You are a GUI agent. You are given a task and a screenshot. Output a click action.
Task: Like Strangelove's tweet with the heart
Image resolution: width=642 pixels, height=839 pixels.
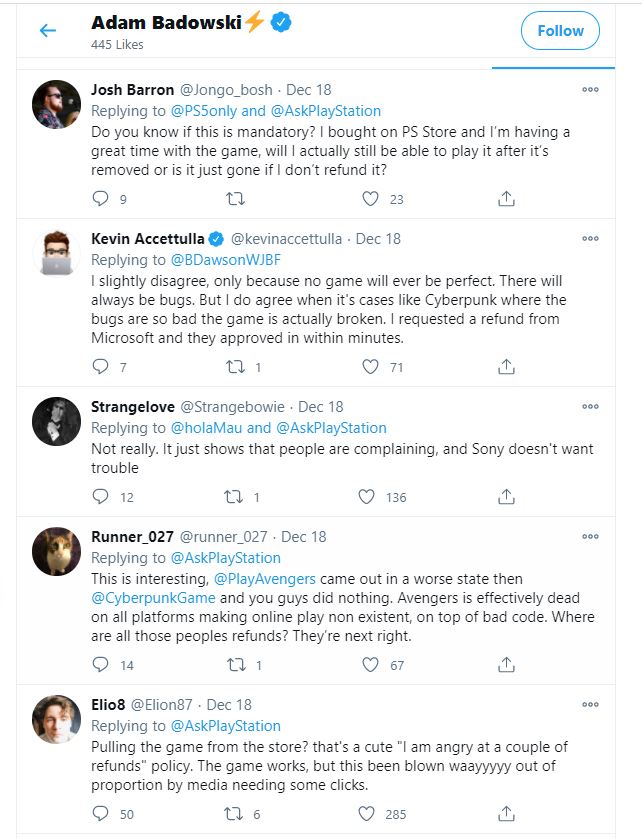coord(367,496)
